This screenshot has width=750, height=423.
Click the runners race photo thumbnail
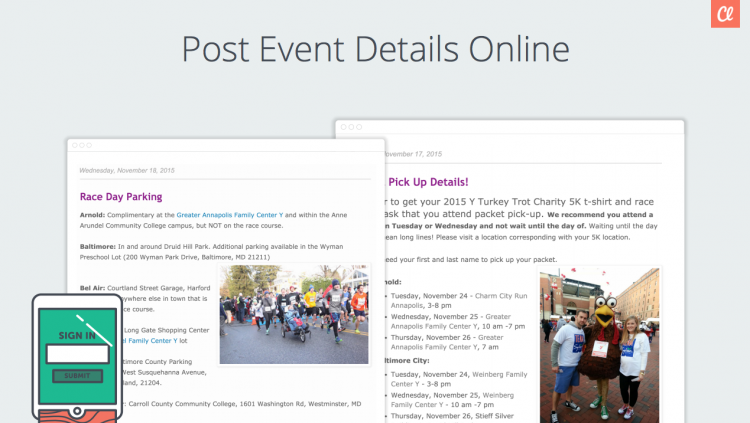coord(294,314)
